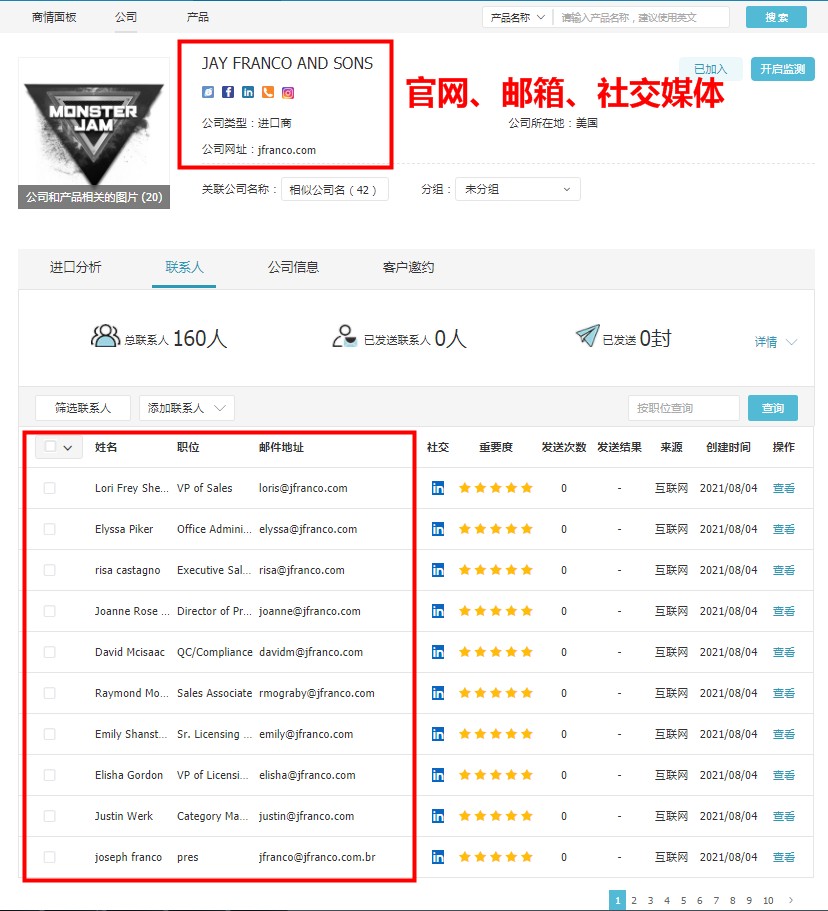Go to page 10 in pagination
This screenshot has height=911, width=828.
coord(768,900)
